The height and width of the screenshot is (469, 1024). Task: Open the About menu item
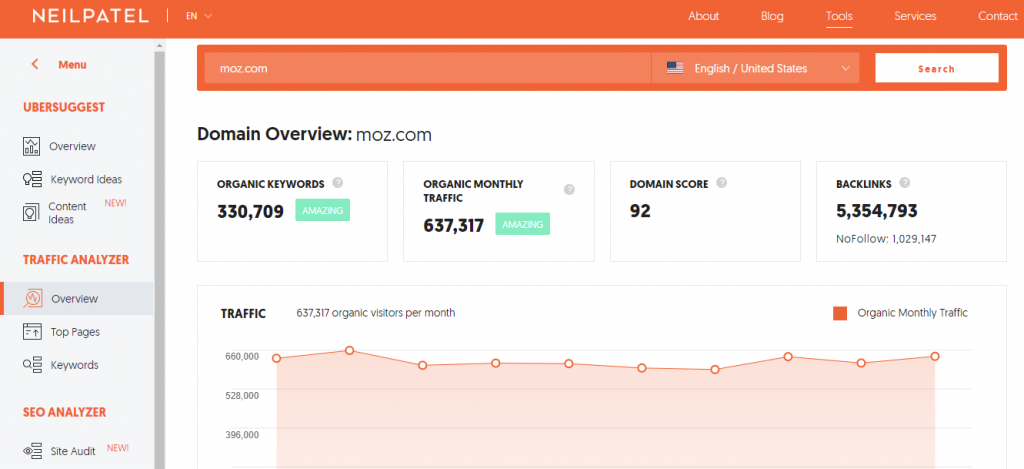pos(703,16)
